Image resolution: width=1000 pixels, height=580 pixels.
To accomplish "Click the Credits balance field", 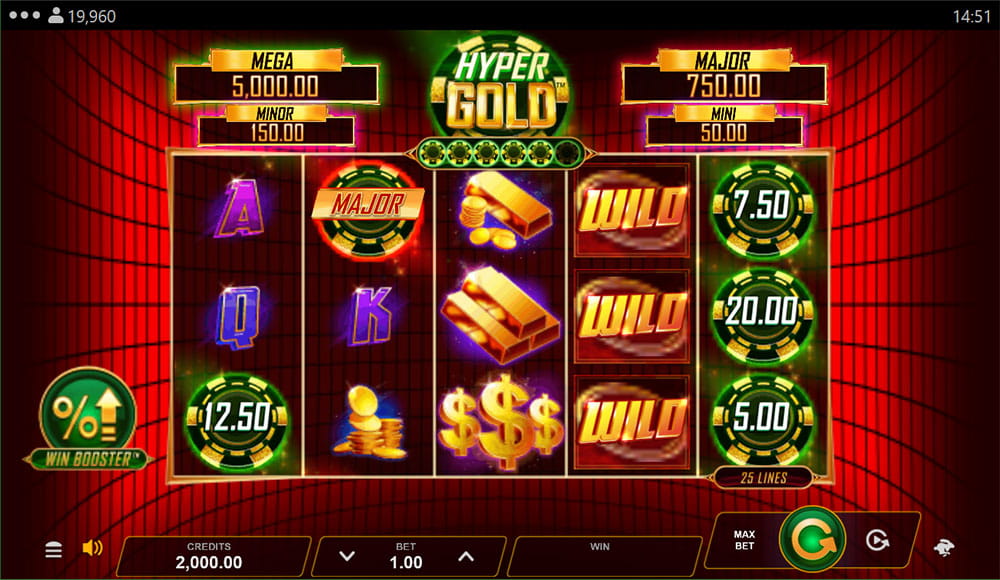I will pyautogui.click(x=209, y=556).
